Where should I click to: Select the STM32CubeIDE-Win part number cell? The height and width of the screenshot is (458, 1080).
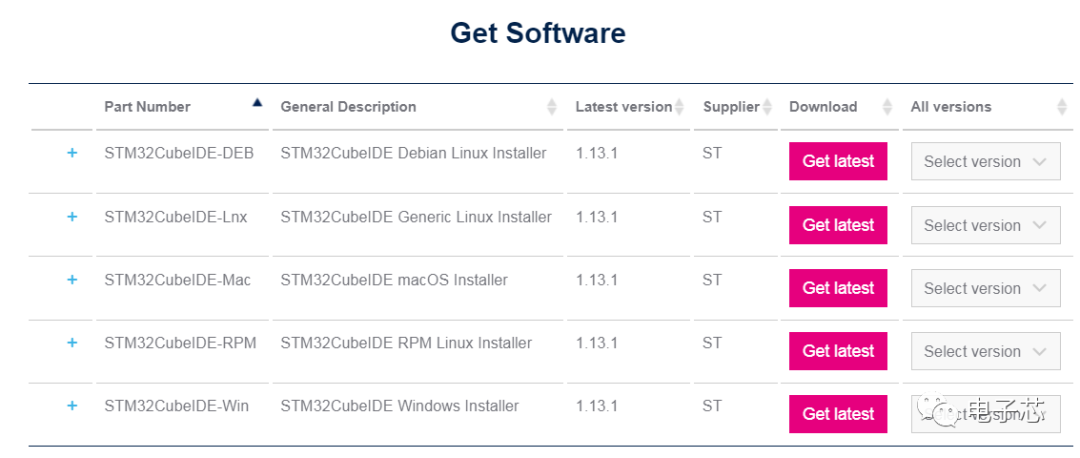[x=176, y=406]
